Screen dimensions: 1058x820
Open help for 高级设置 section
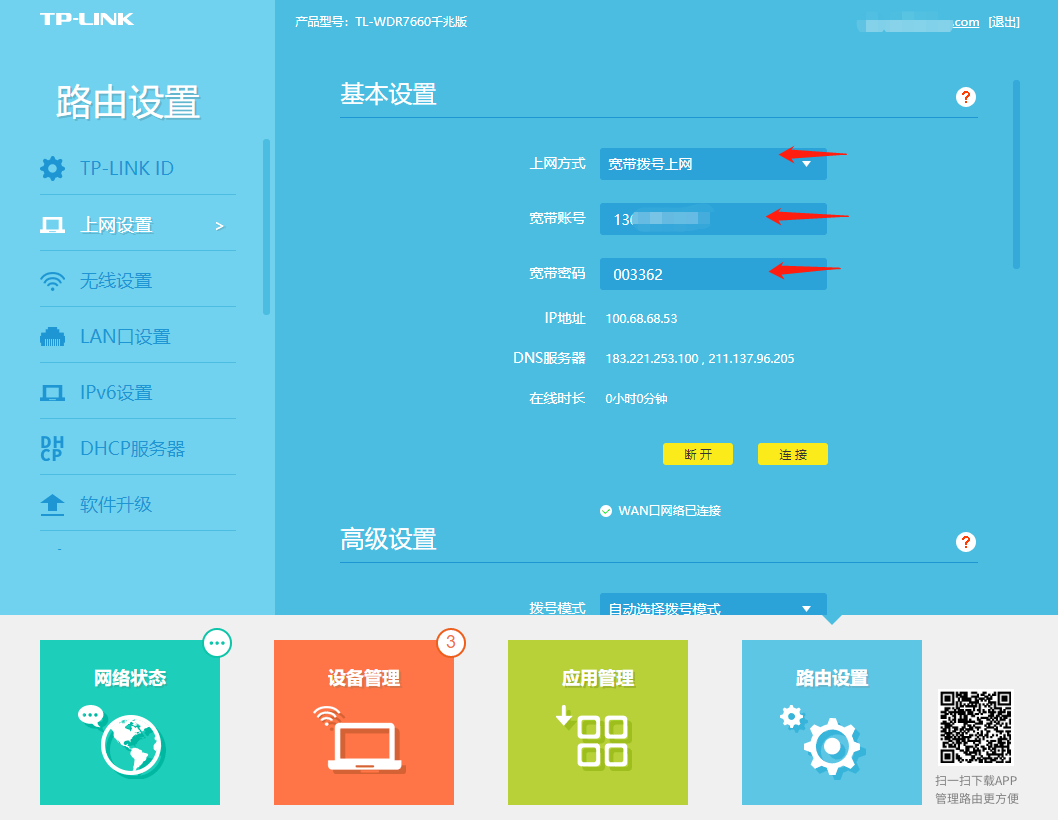[x=966, y=542]
